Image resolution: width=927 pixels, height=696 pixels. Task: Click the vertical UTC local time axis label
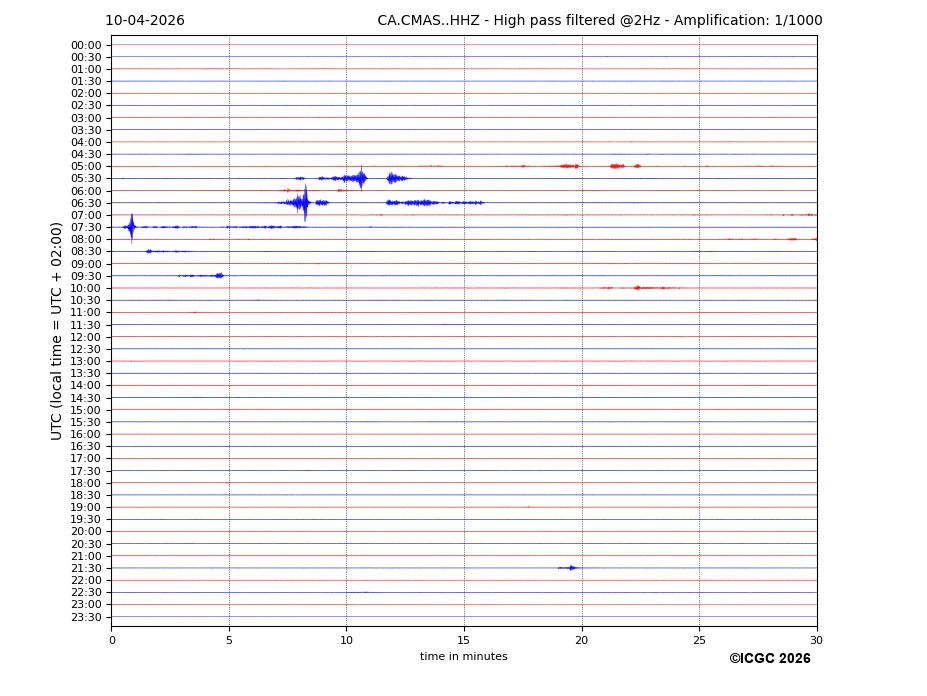point(57,330)
